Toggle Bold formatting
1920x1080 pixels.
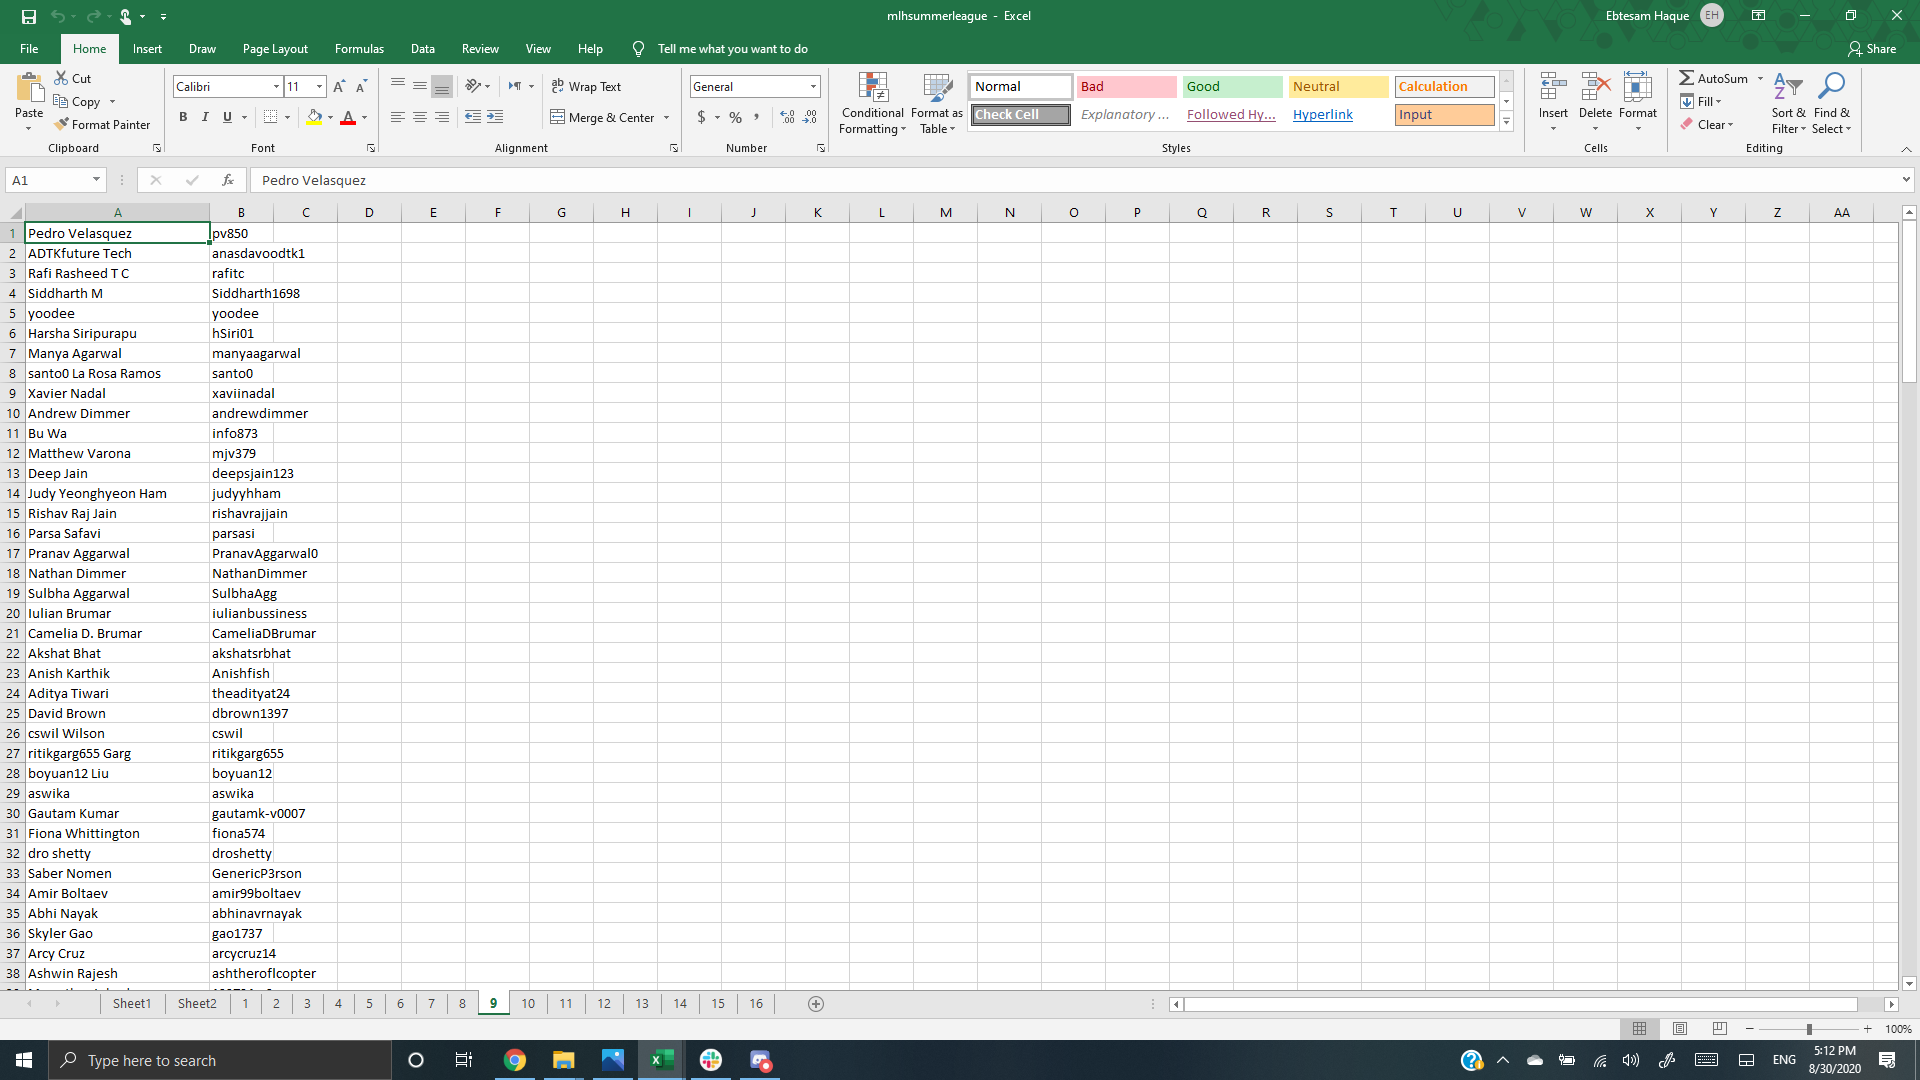click(183, 117)
